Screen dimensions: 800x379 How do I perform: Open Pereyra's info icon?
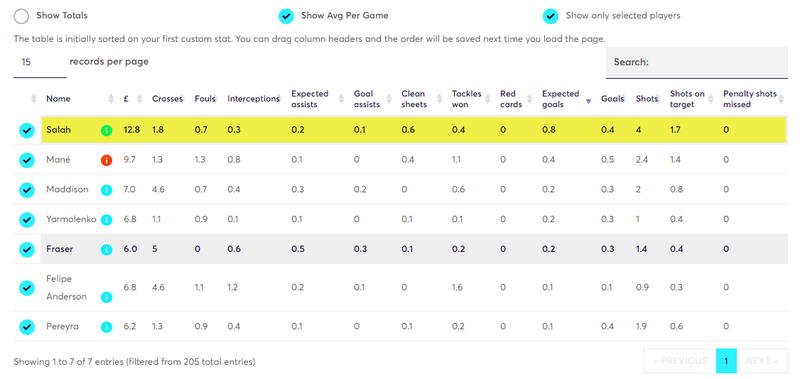click(x=106, y=327)
